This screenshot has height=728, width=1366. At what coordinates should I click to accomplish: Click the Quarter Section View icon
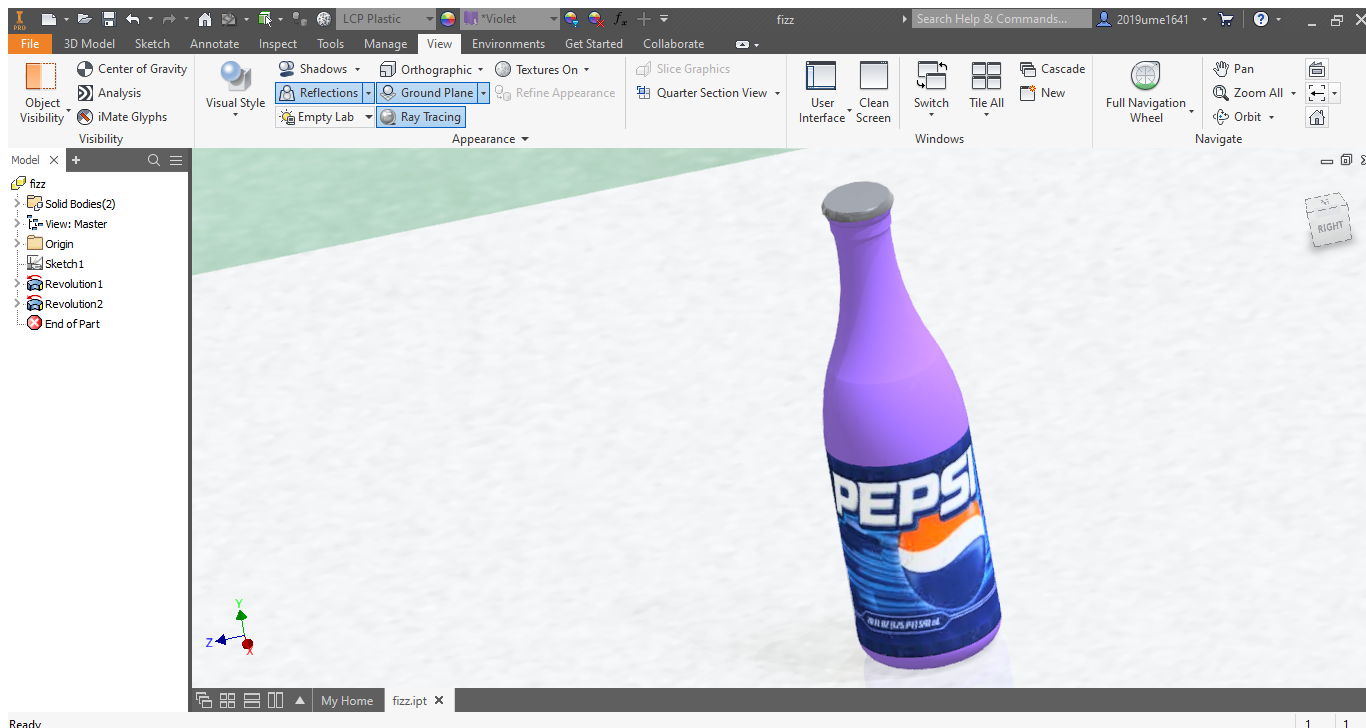click(644, 93)
